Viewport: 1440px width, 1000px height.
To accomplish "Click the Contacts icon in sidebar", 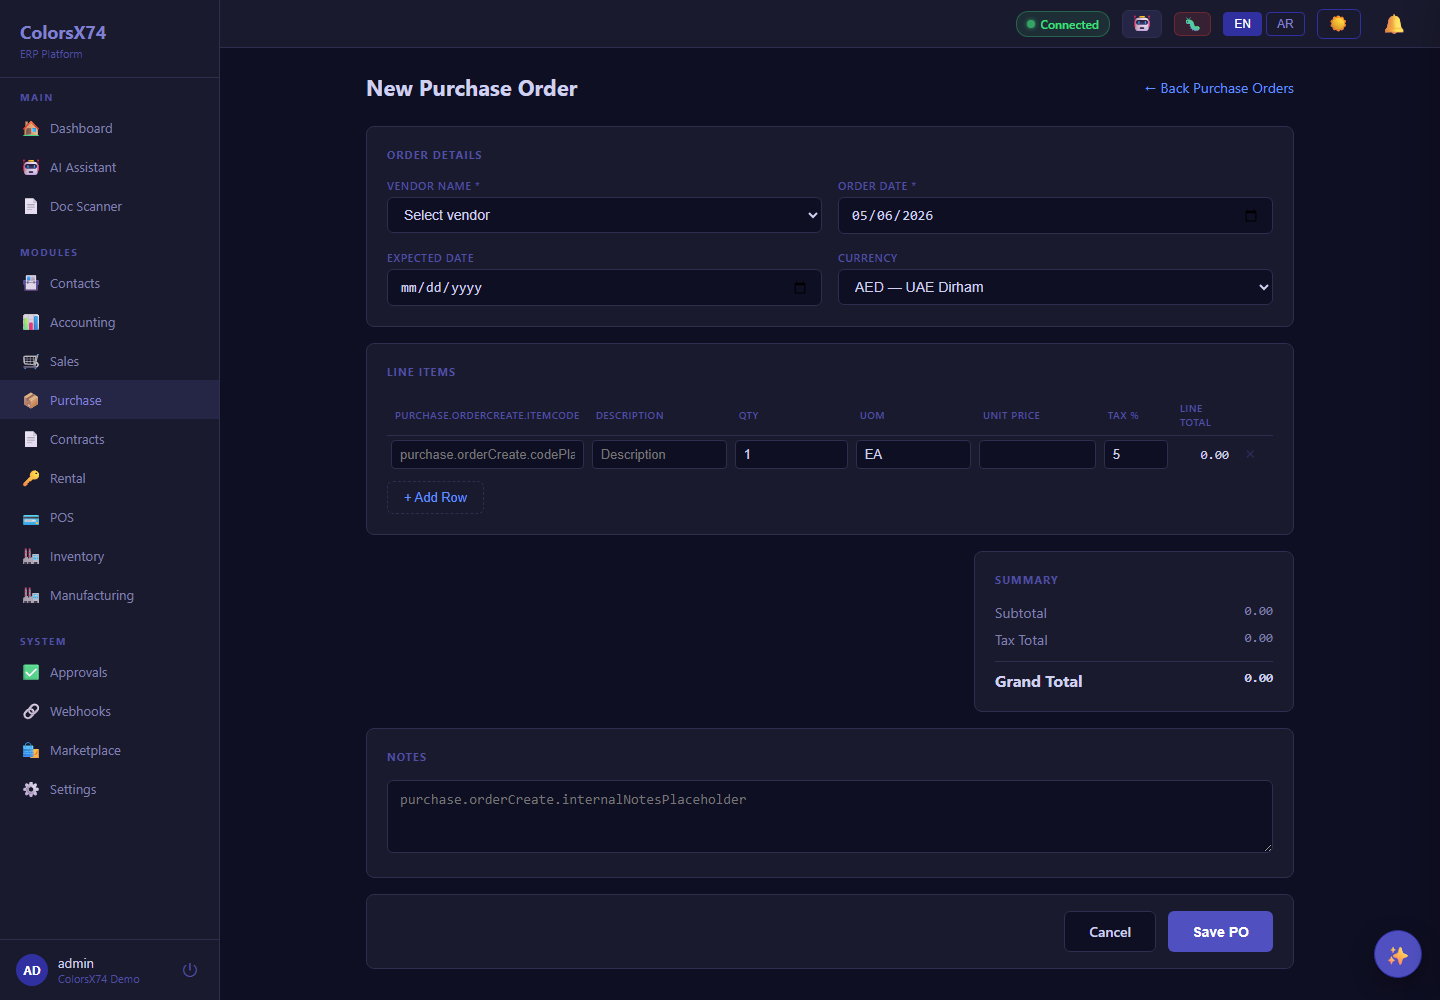I will click(31, 284).
